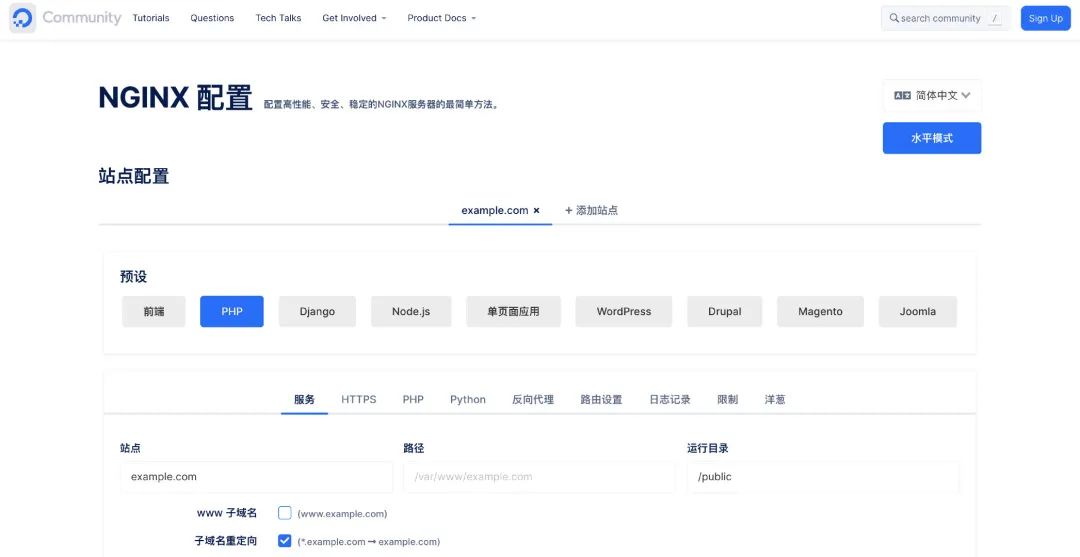Viewport: 1080px width, 557px height.
Task: Click the 站点配置 heading text
Action: pyautogui.click(x=134, y=176)
